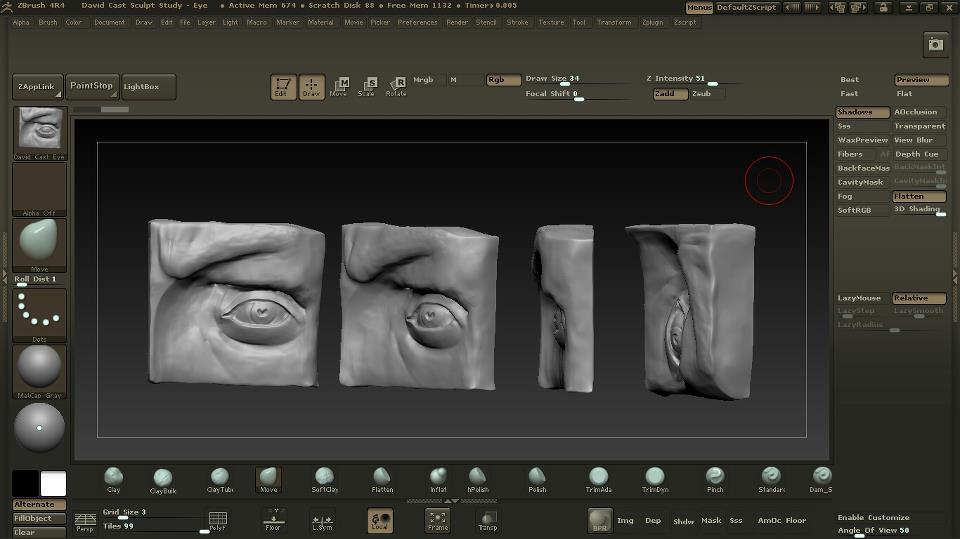
Task: Open the MatCap Gray material selector
Action: 39,371
